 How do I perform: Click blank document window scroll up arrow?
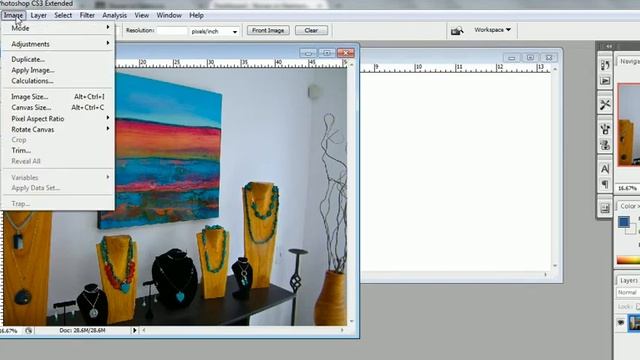coord(555,69)
